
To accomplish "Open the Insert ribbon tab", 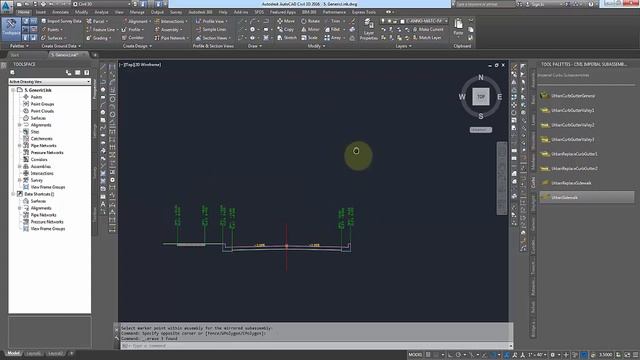I will point(41,12).
